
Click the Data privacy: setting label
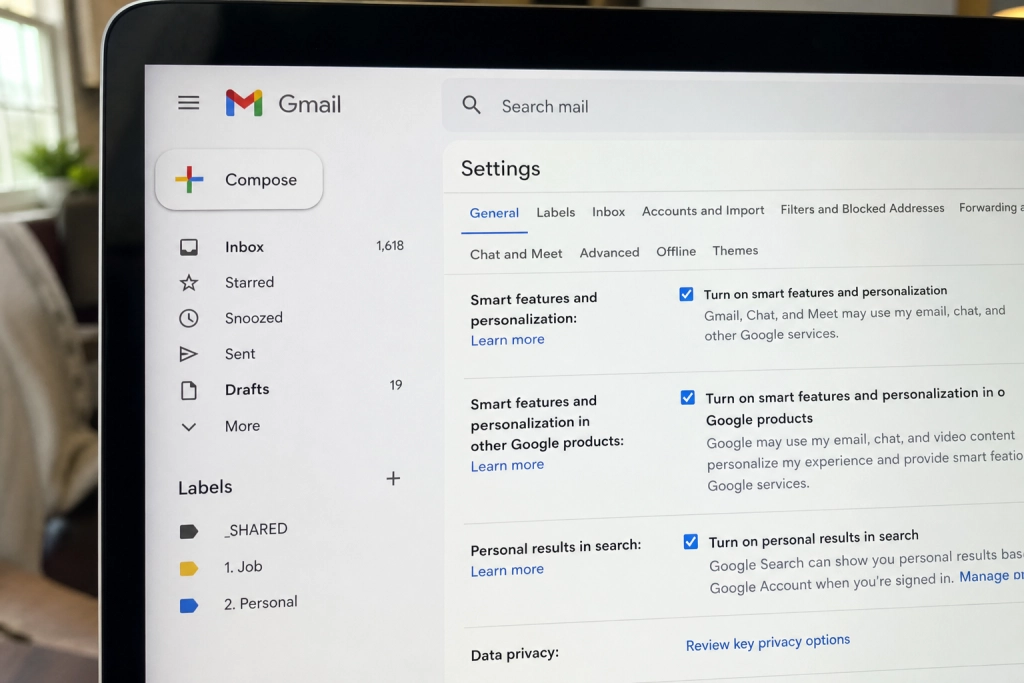point(515,654)
